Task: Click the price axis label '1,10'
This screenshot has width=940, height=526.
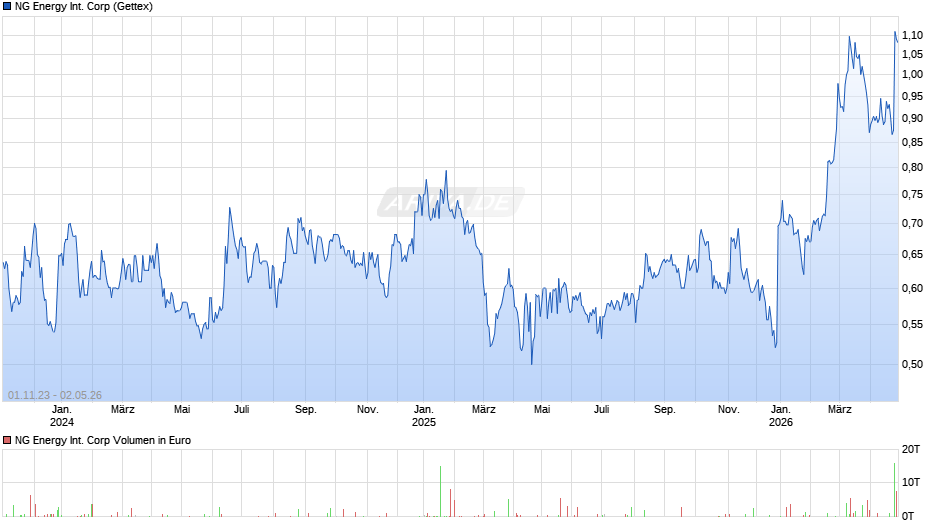Action: 912,35
